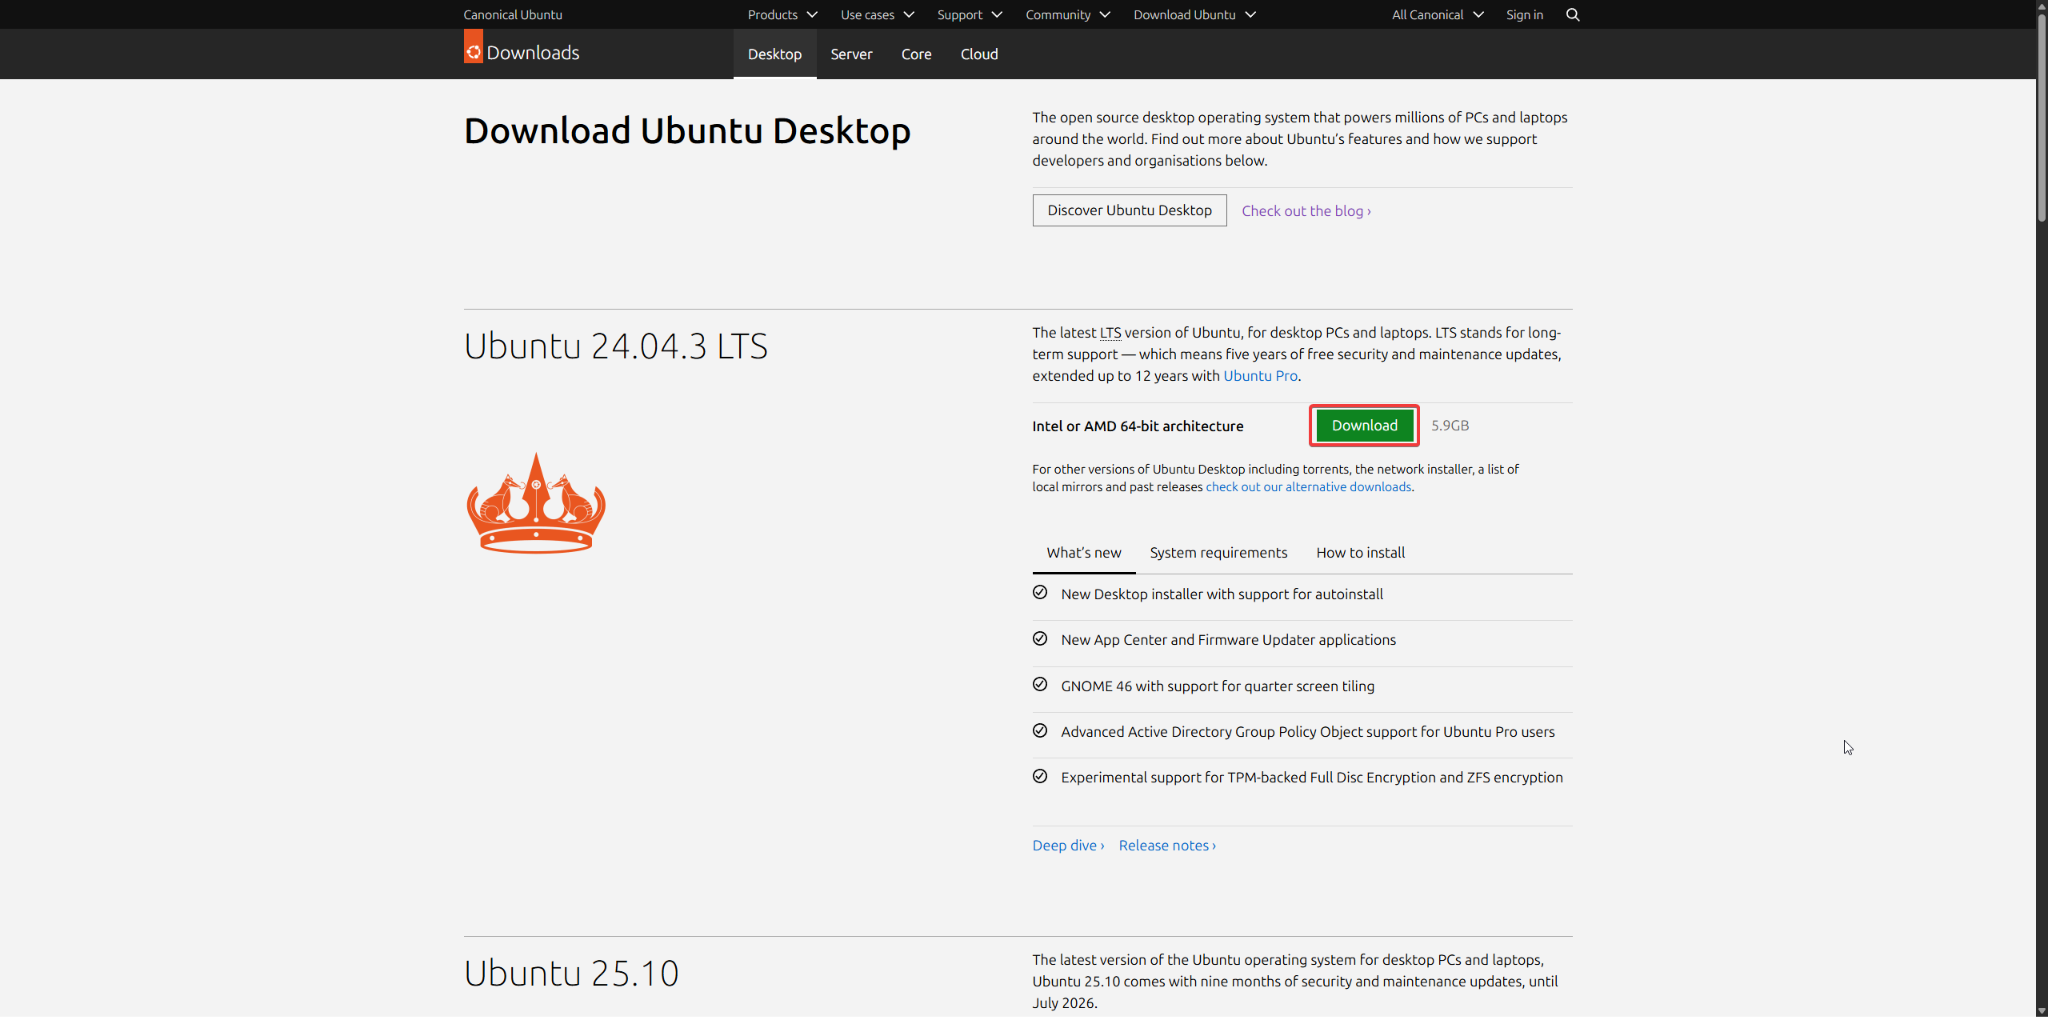Expand the Support menu
Viewport: 2048px width, 1017px height.
tap(969, 15)
